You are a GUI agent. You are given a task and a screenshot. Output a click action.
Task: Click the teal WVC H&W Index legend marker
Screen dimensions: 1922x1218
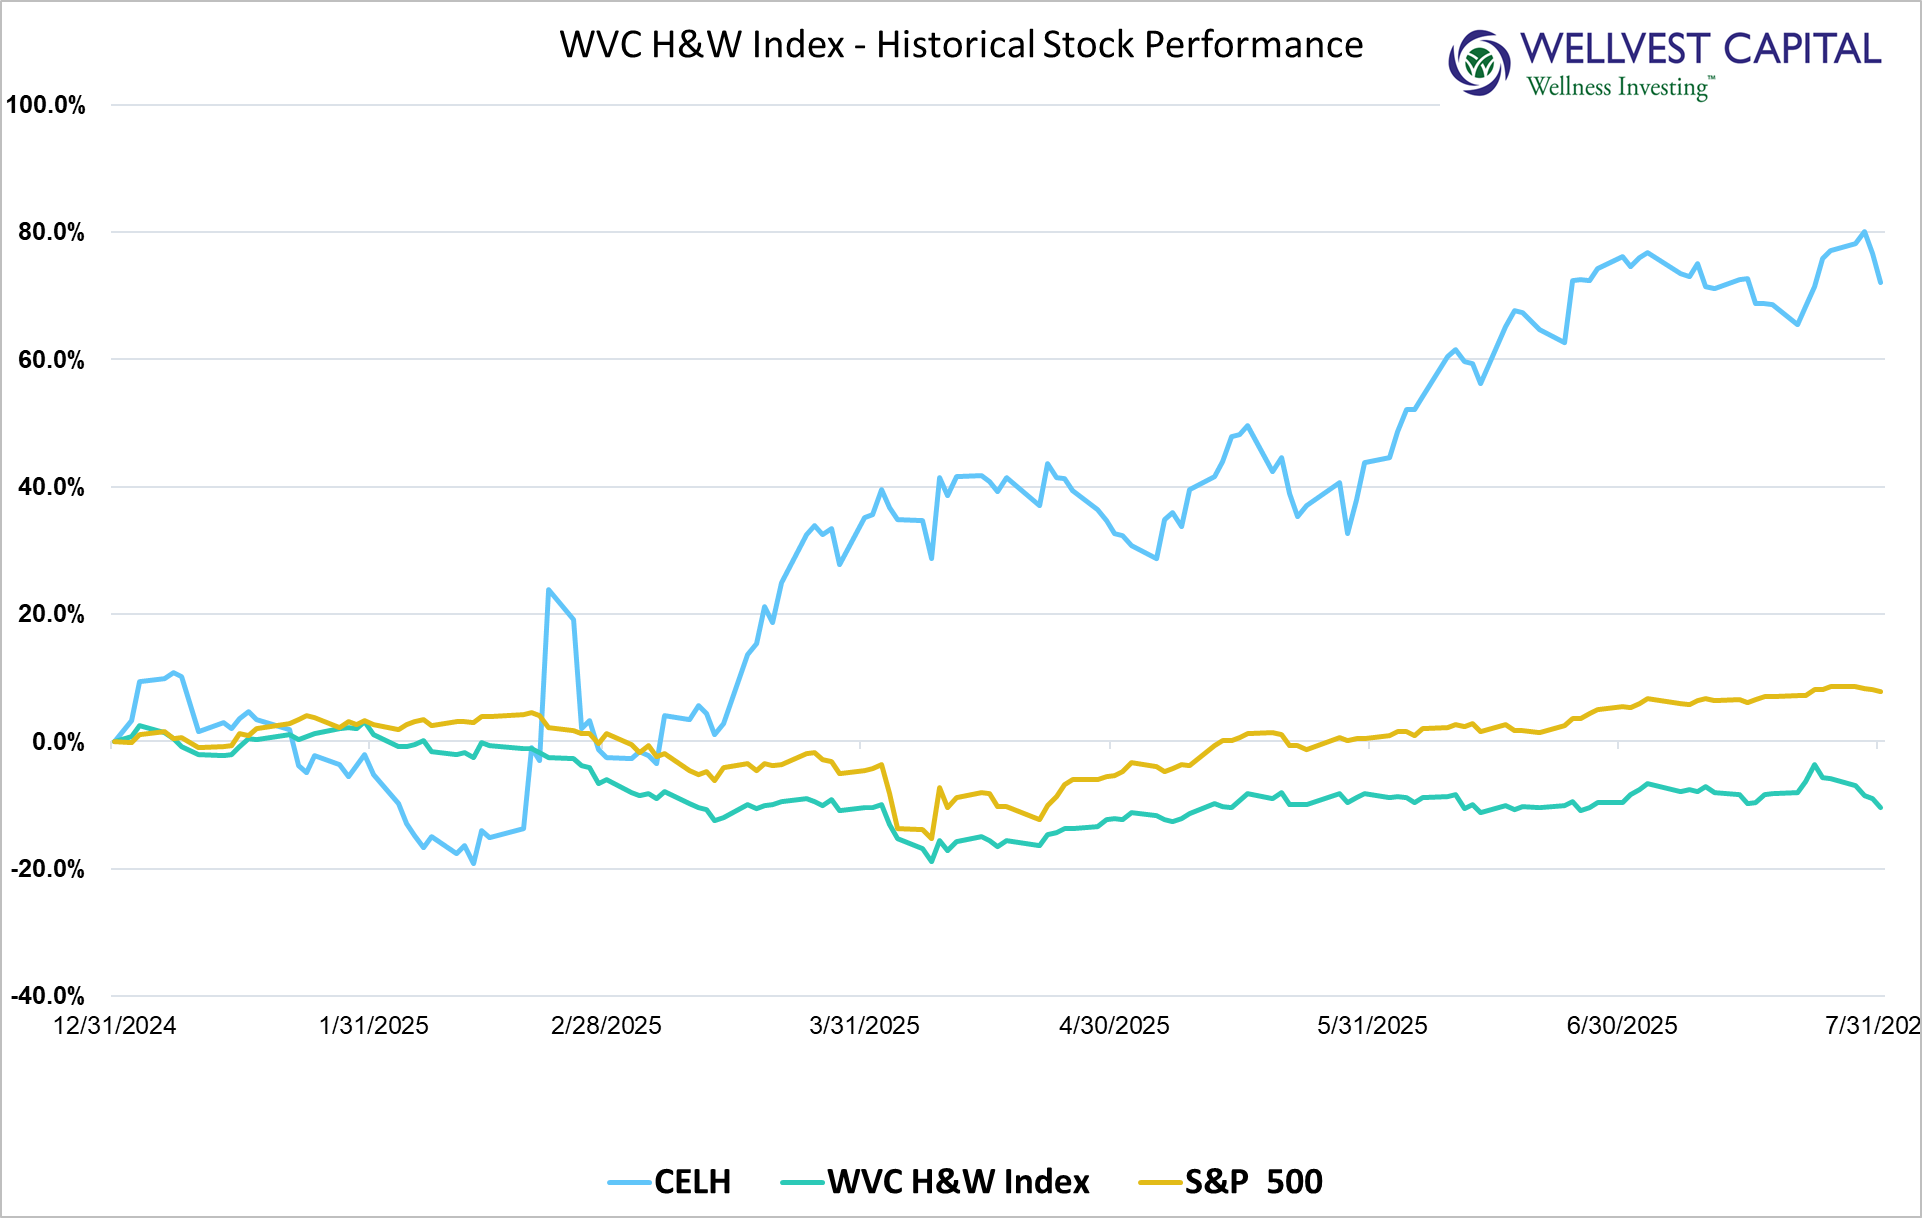pos(802,1183)
